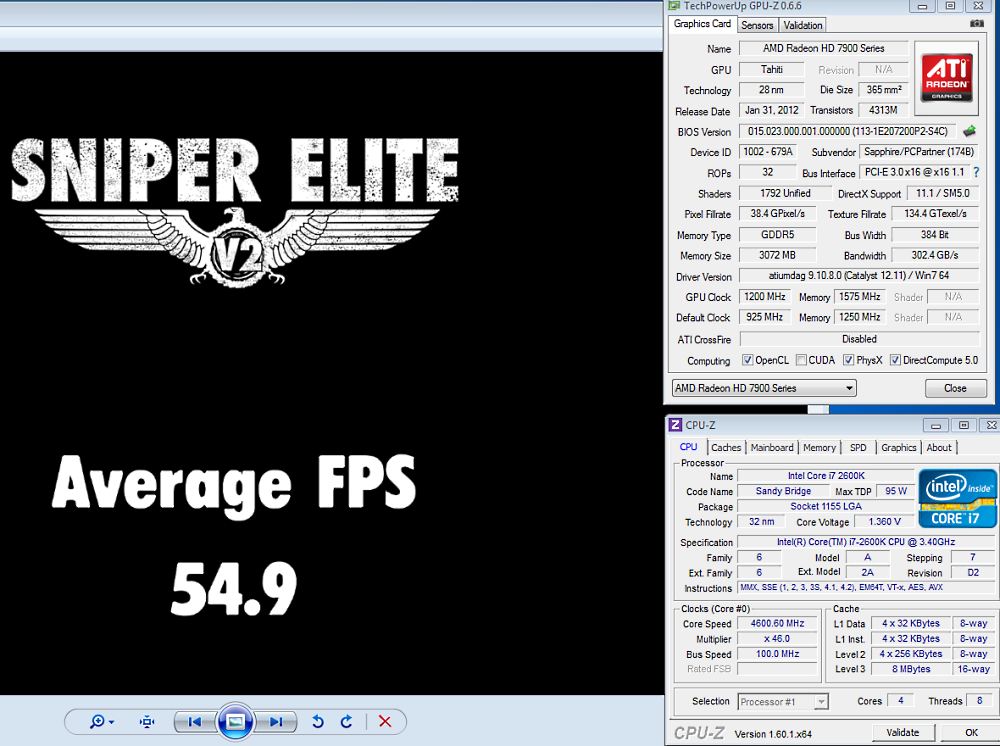Open the SPD tab in CPU-Z
Screen dimensions: 1000x746
(858, 448)
